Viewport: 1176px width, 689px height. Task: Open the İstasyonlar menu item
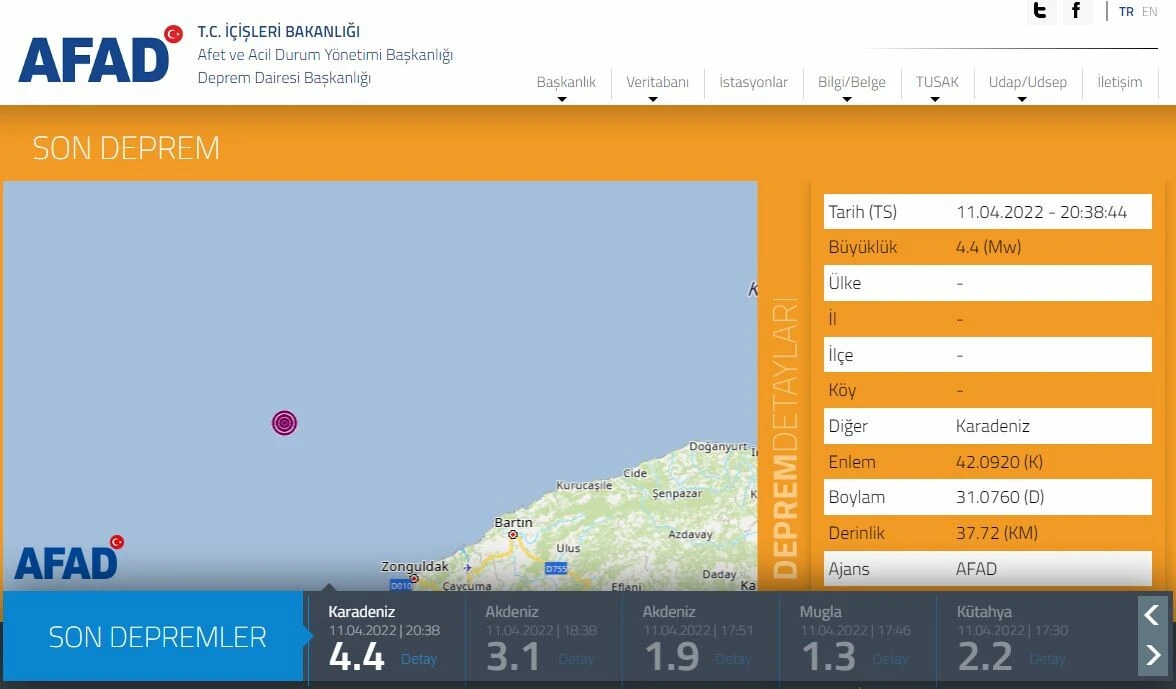pos(753,83)
